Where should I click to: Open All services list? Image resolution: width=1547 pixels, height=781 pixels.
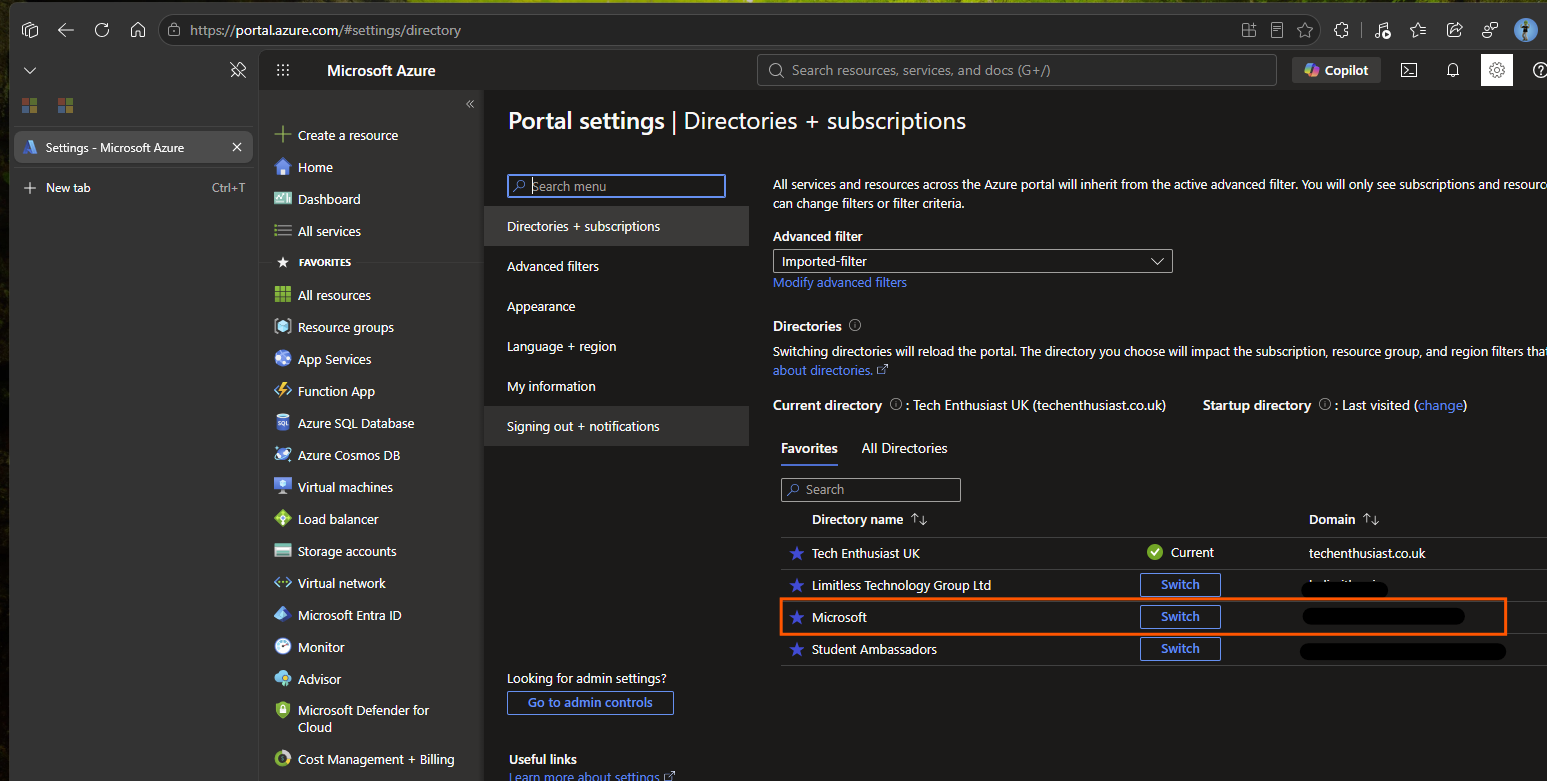[318, 231]
